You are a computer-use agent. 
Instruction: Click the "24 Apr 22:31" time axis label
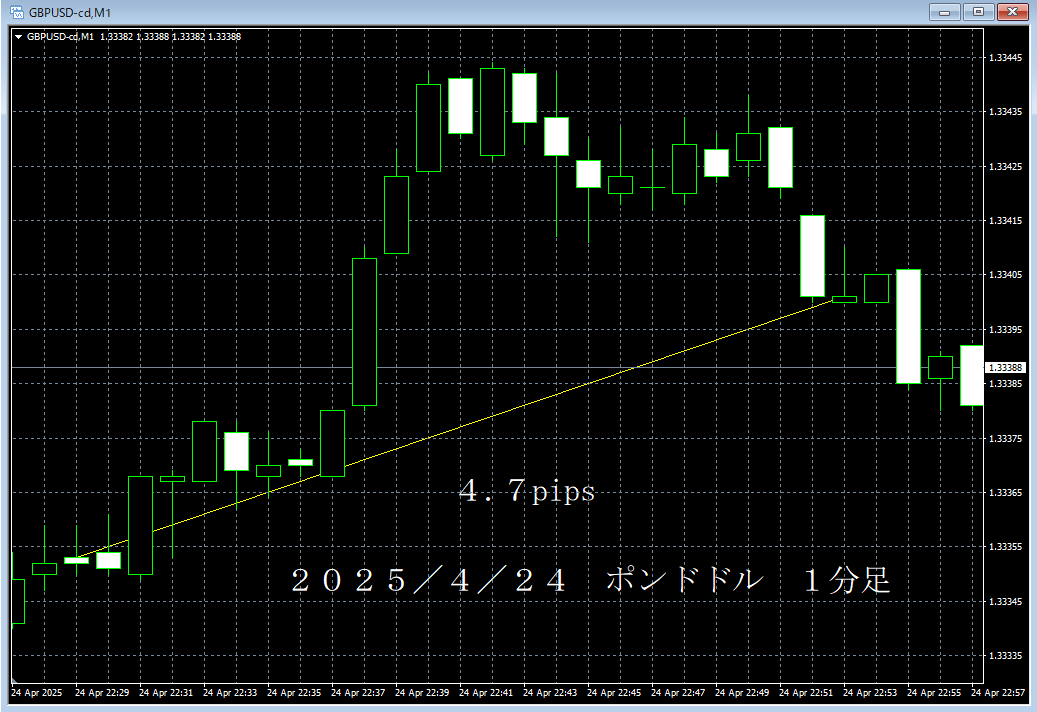[166, 692]
